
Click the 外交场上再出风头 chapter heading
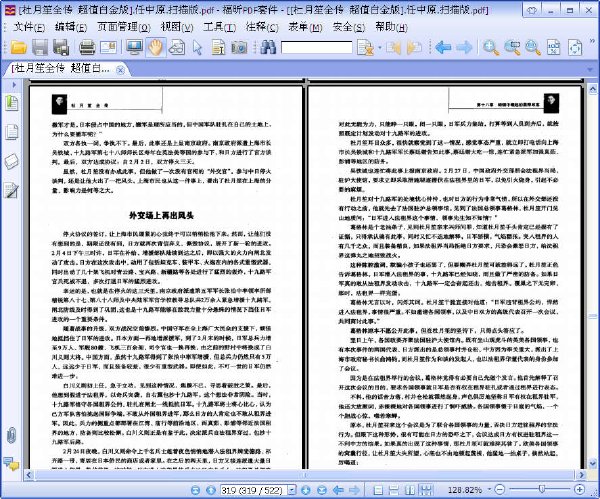[x=161, y=215]
